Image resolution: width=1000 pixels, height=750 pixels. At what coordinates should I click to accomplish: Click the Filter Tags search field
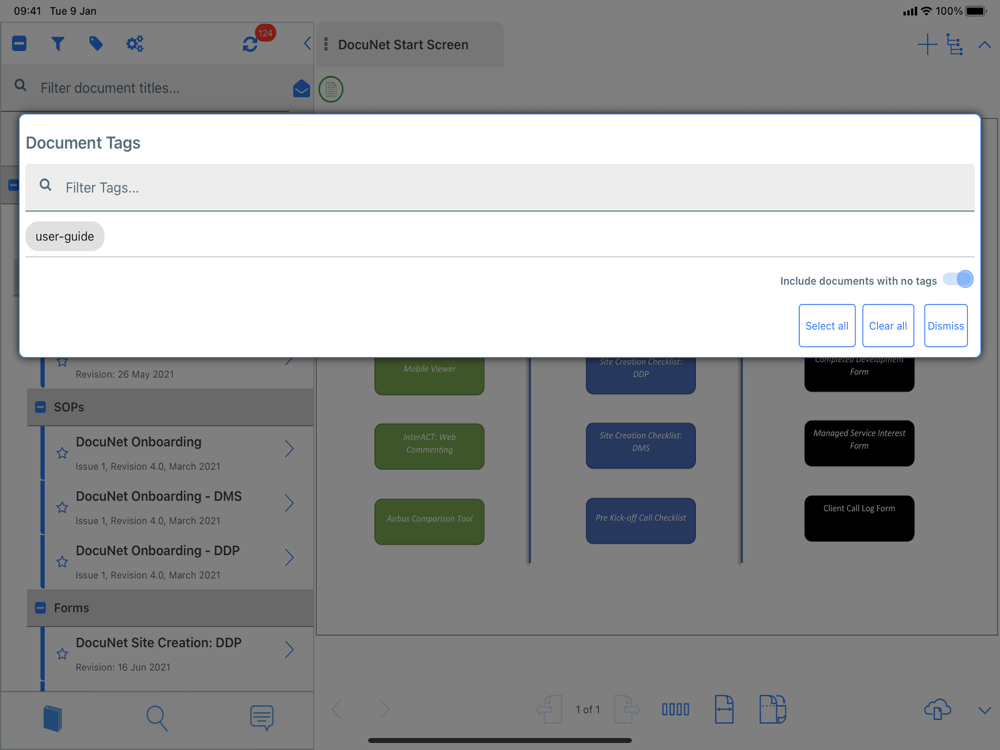point(500,188)
